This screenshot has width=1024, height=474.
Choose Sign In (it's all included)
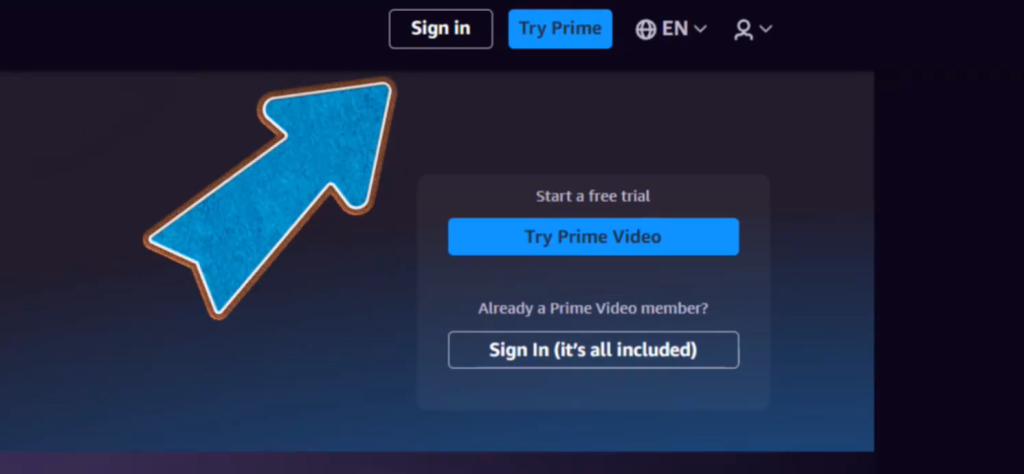tap(594, 350)
